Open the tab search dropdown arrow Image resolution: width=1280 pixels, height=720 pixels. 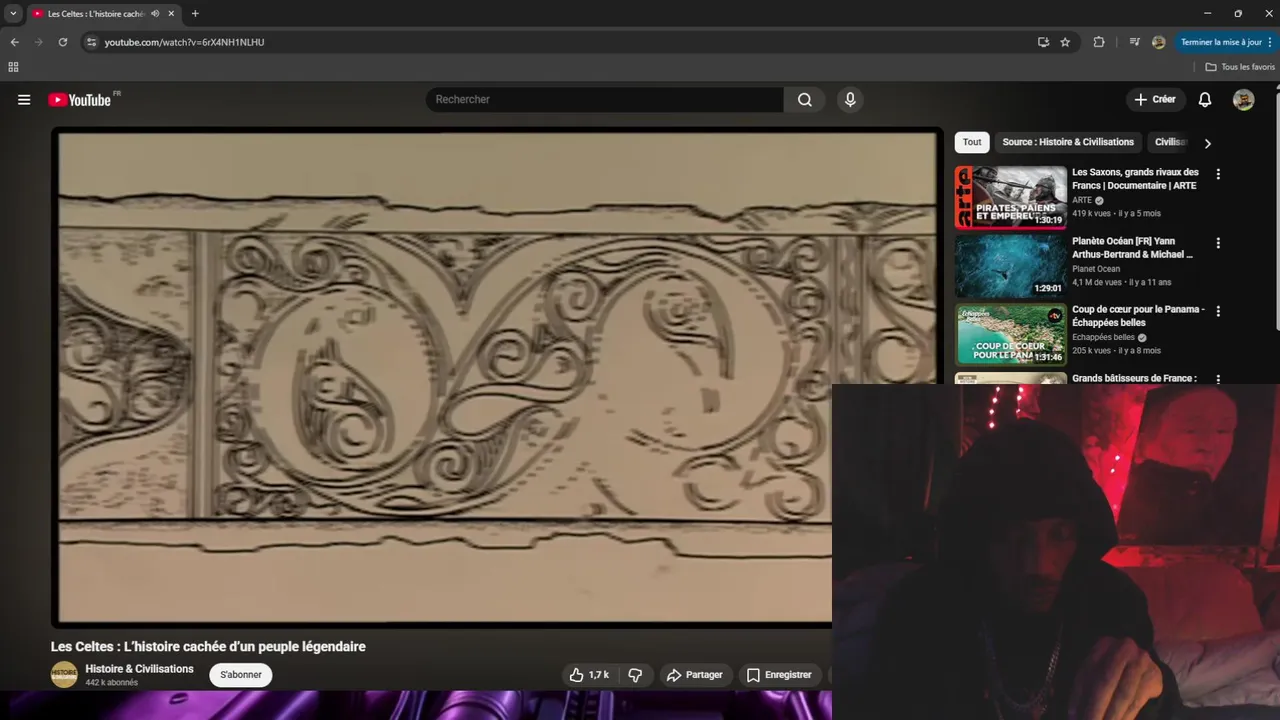click(x=13, y=14)
